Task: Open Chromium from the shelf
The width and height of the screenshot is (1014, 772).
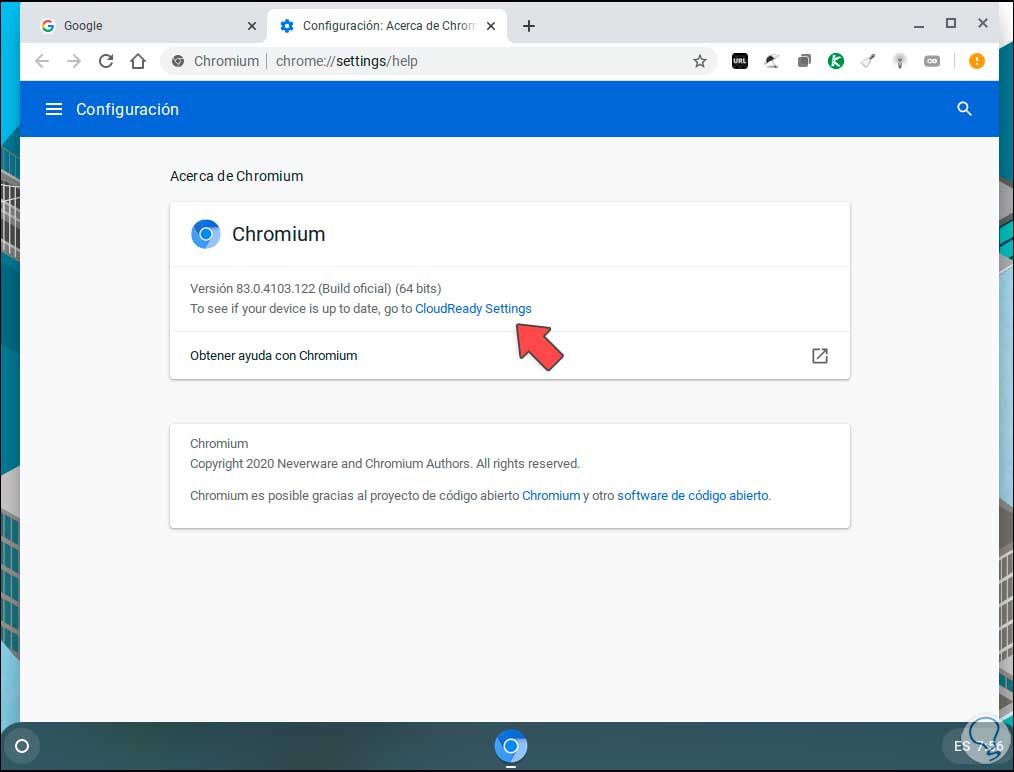Action: point(511,746)
